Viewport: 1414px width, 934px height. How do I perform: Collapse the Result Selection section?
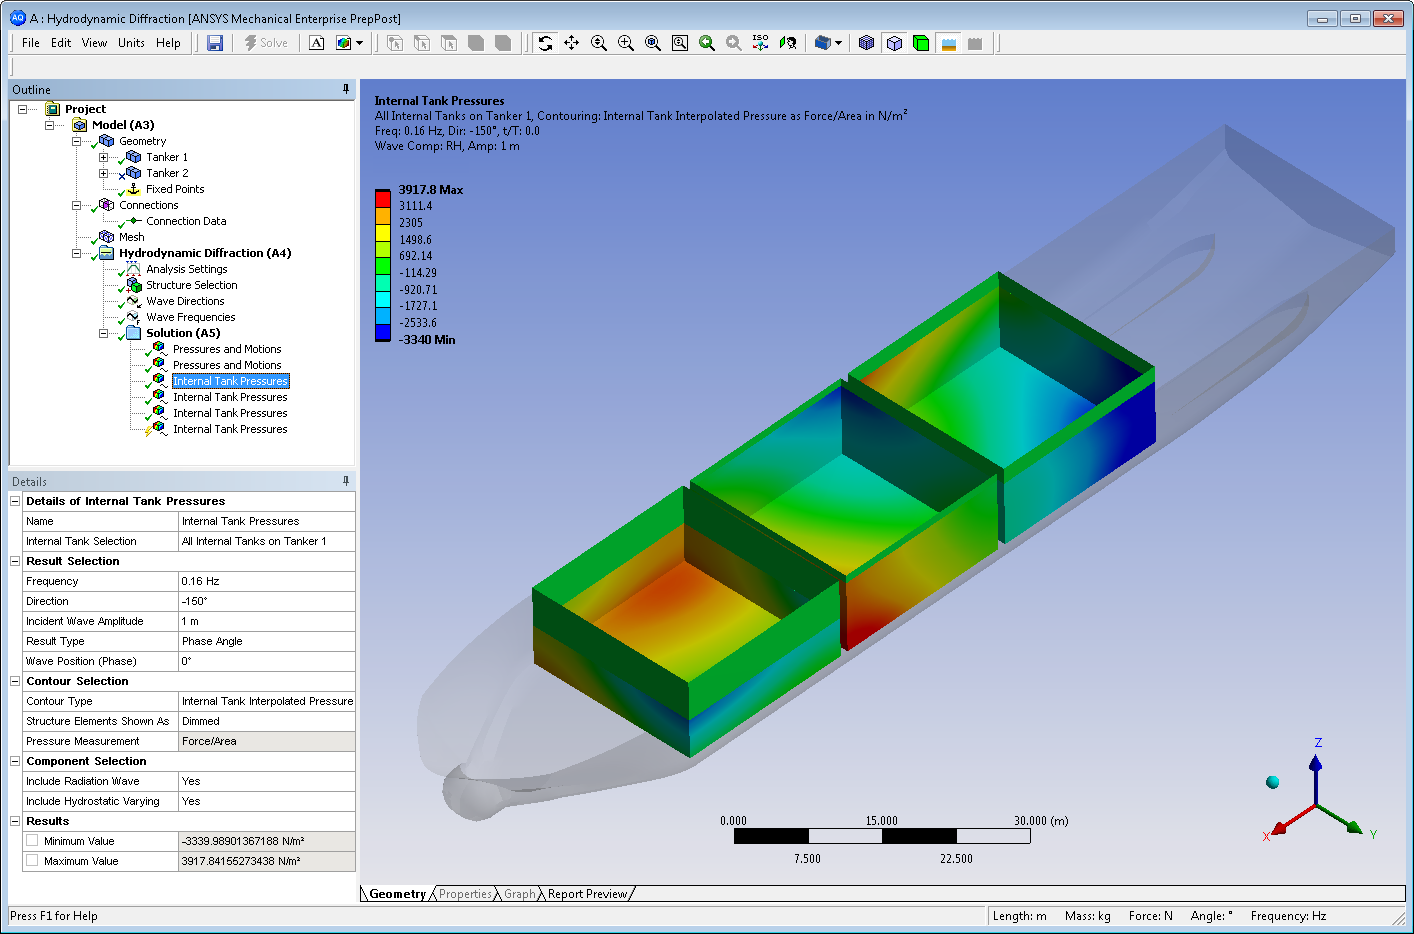coord(15,561)
